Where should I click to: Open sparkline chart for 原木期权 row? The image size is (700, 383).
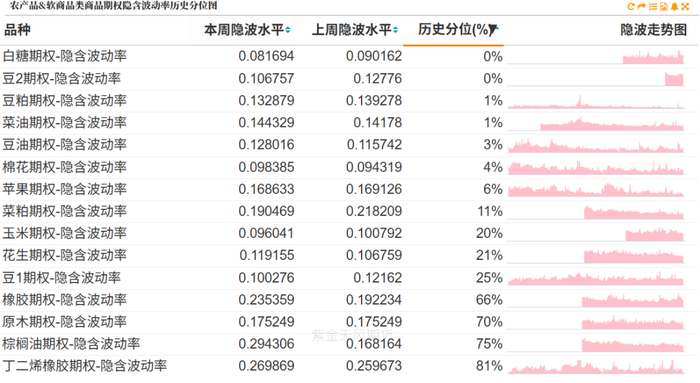[596, 322]
